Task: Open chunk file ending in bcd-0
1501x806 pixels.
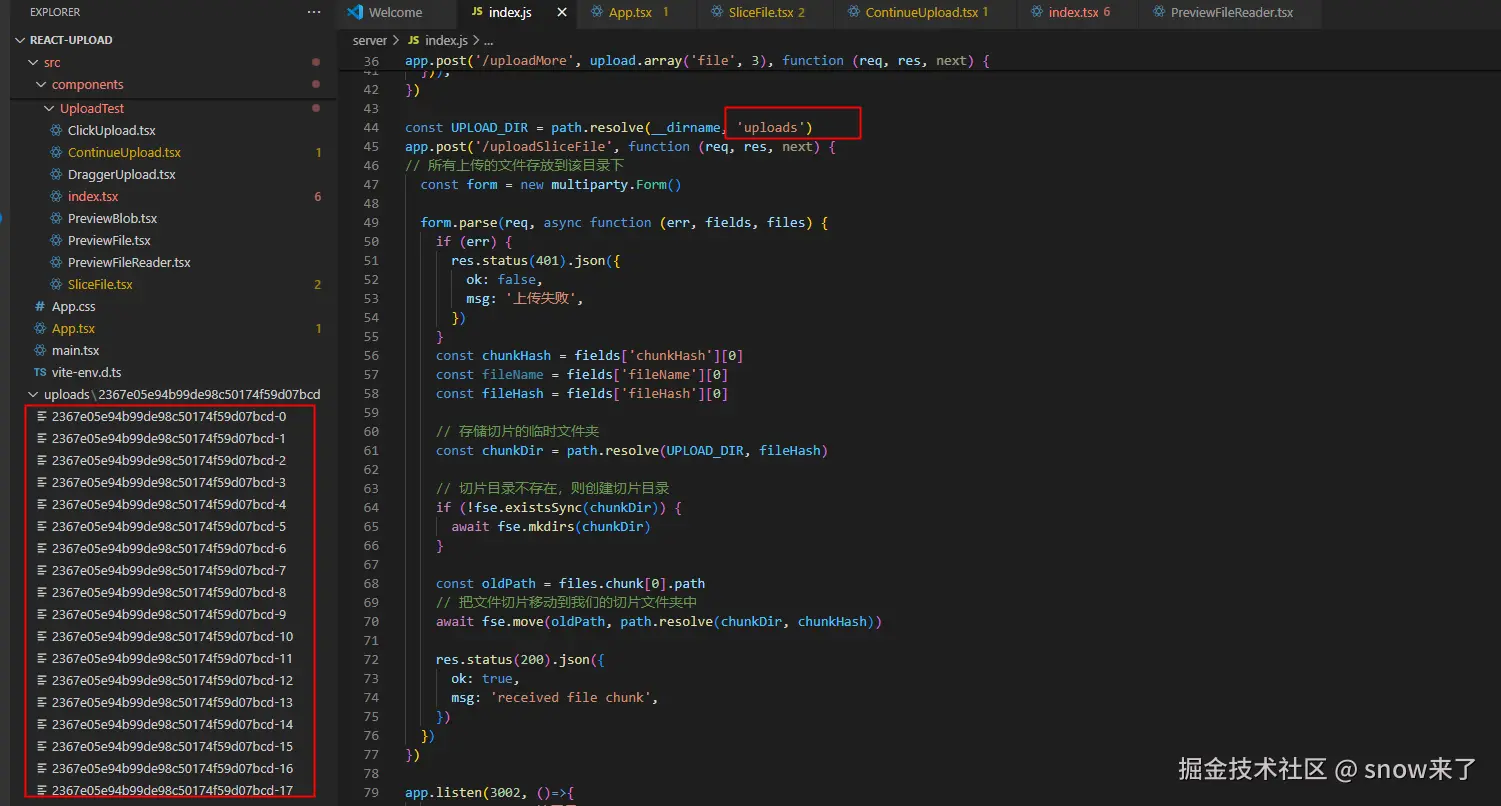Action: pos(169,416)
